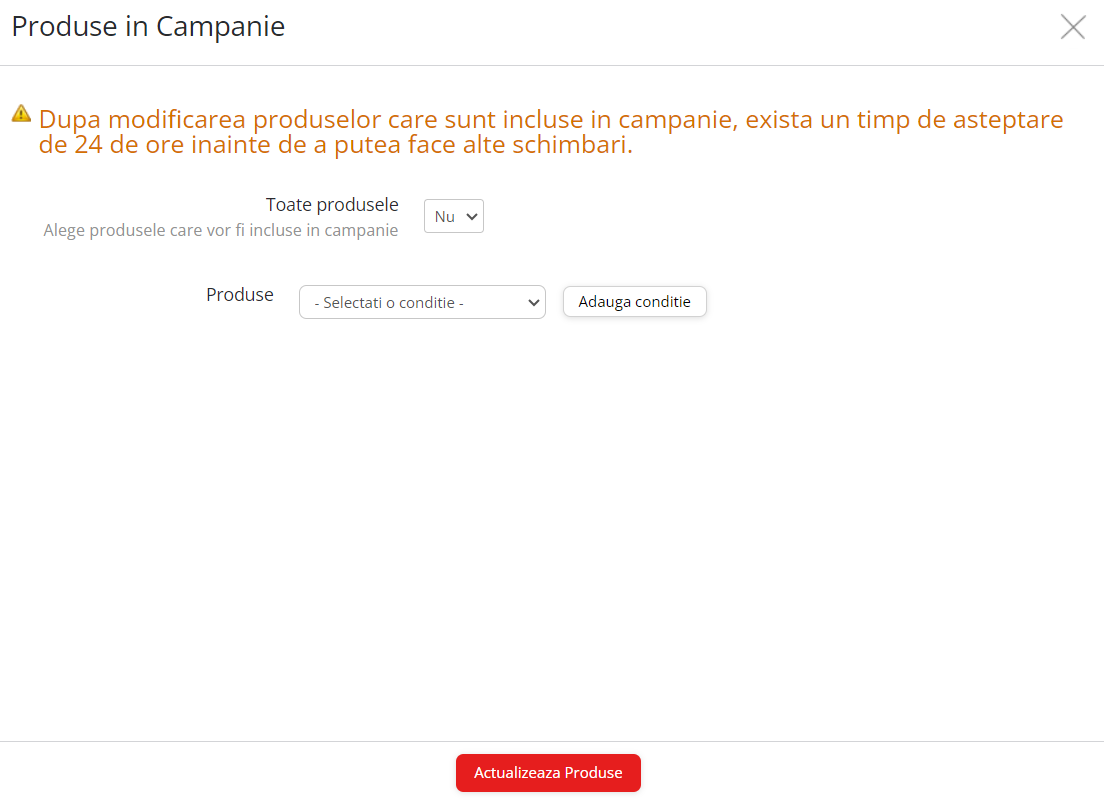Click the chevron on the condition selector
The height and width of the screenshot is (803, 1104).
click(534, 302)
